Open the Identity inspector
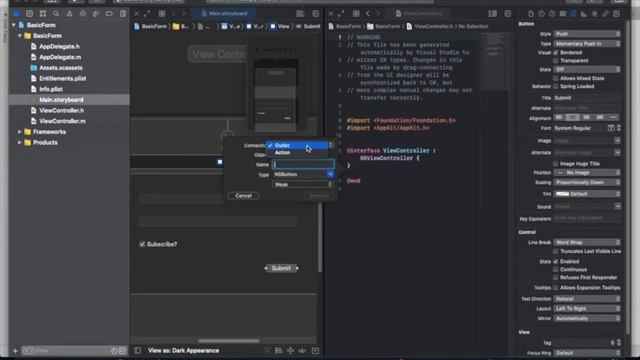The width and height of the screenshot is (640, 360). (562, 13)
